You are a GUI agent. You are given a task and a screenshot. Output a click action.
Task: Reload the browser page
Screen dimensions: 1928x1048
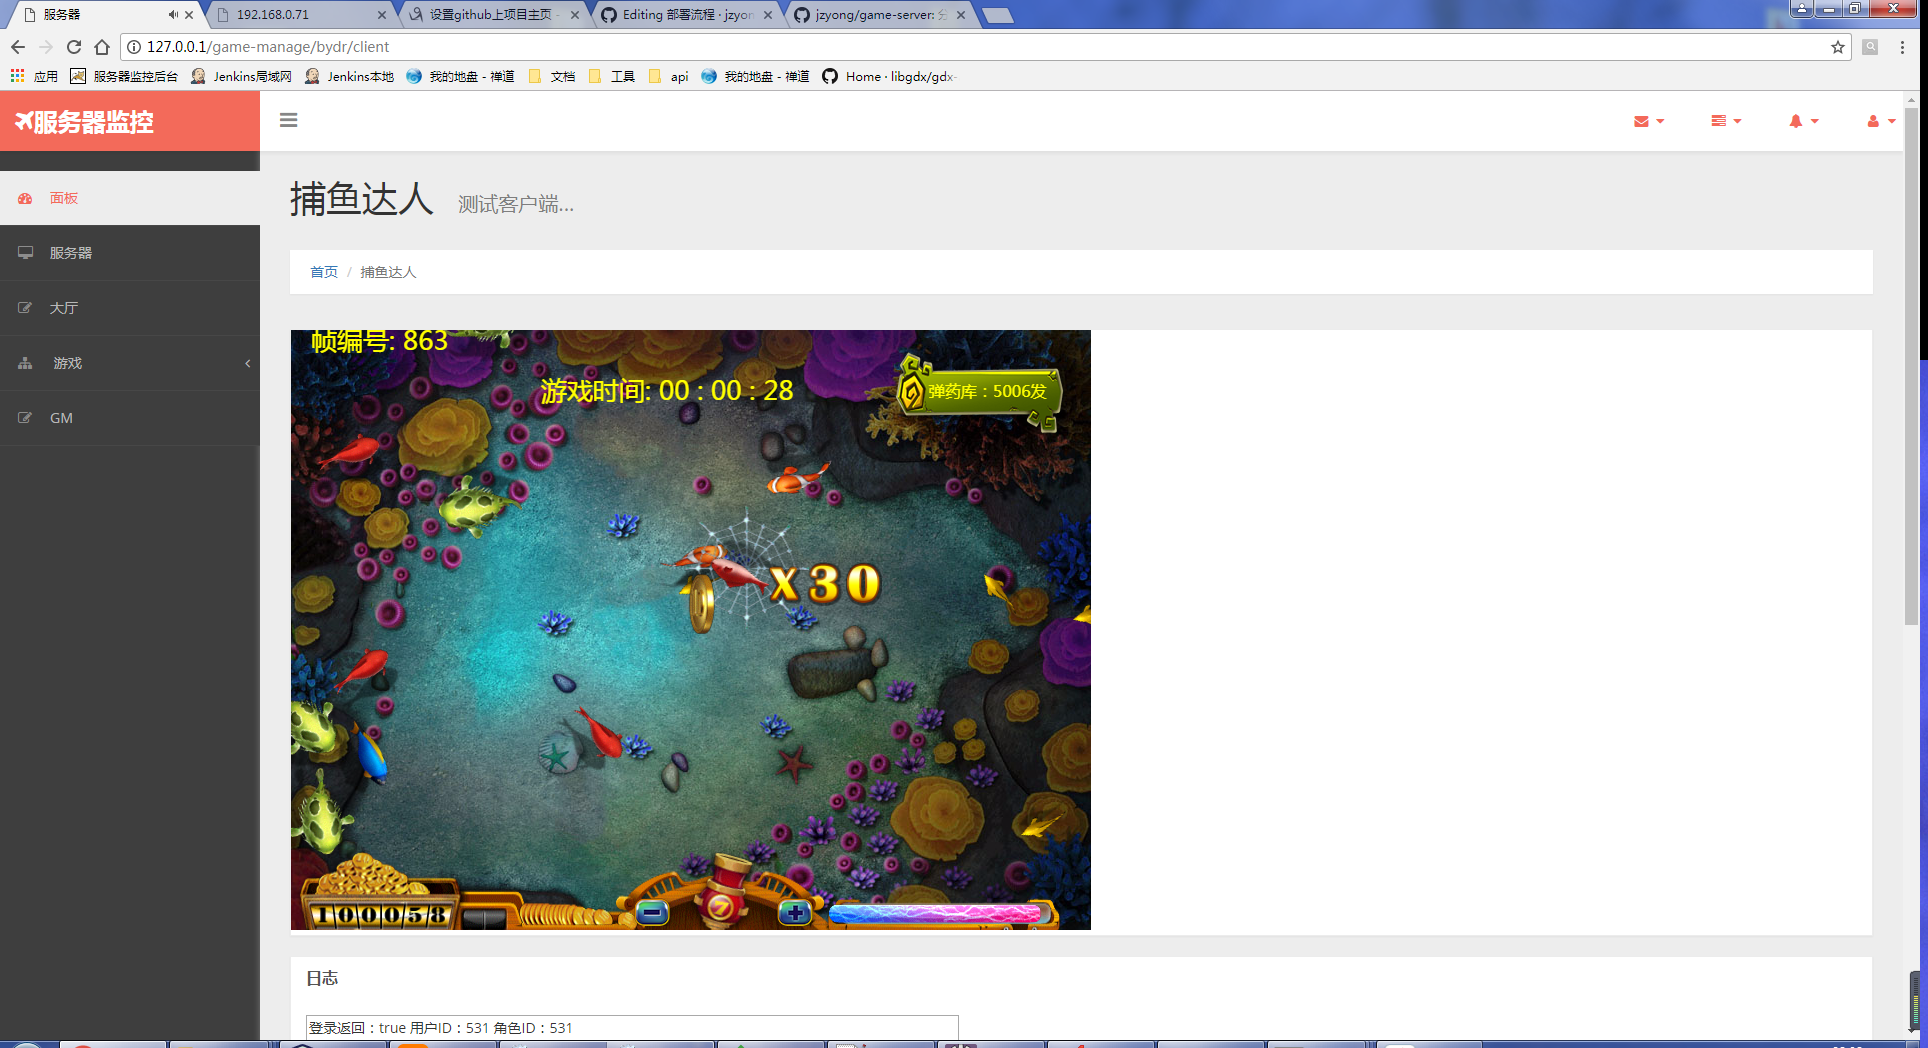pos(73,47)
